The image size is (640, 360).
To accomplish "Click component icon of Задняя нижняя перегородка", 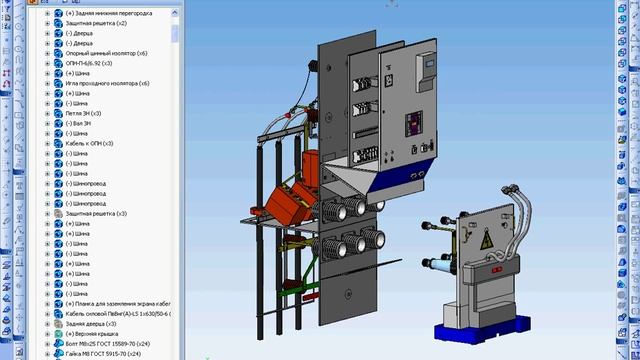I will click(58, 13).
